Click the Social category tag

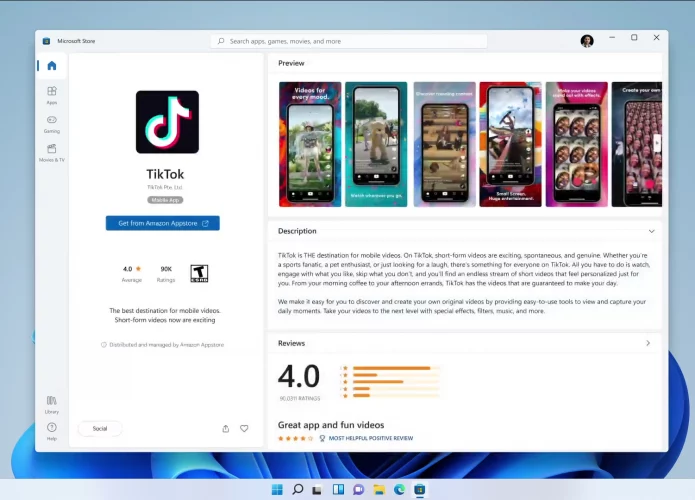pos(100,429)
